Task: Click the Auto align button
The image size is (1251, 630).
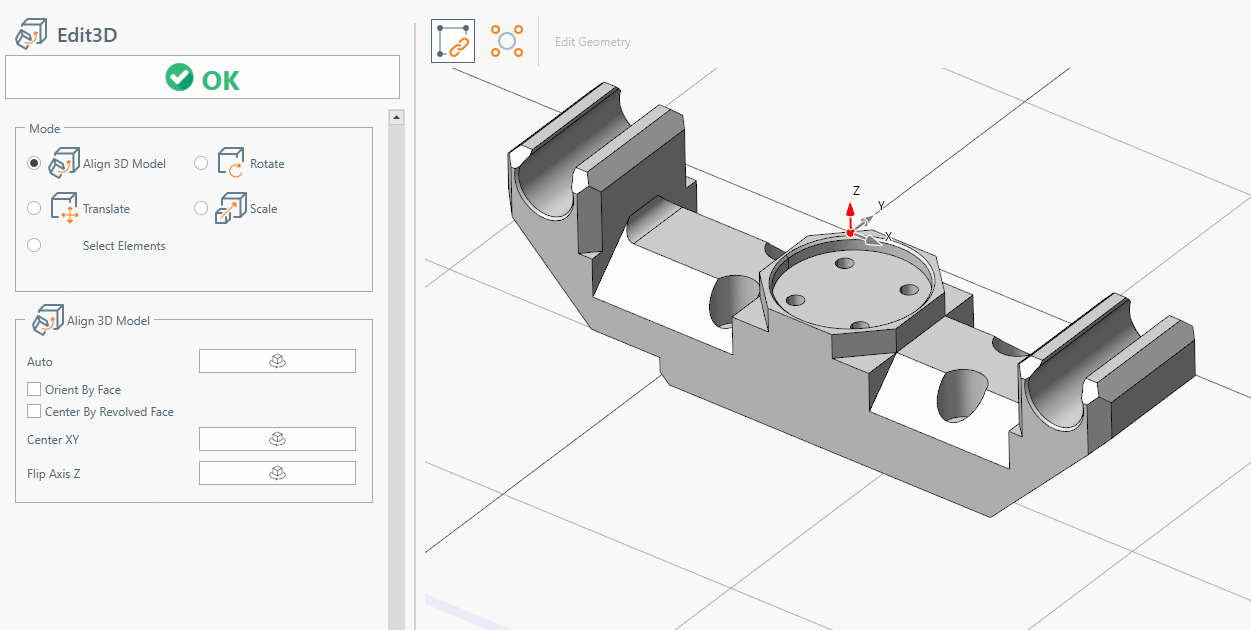Action: pyautogui.click(x=277, y=361)
